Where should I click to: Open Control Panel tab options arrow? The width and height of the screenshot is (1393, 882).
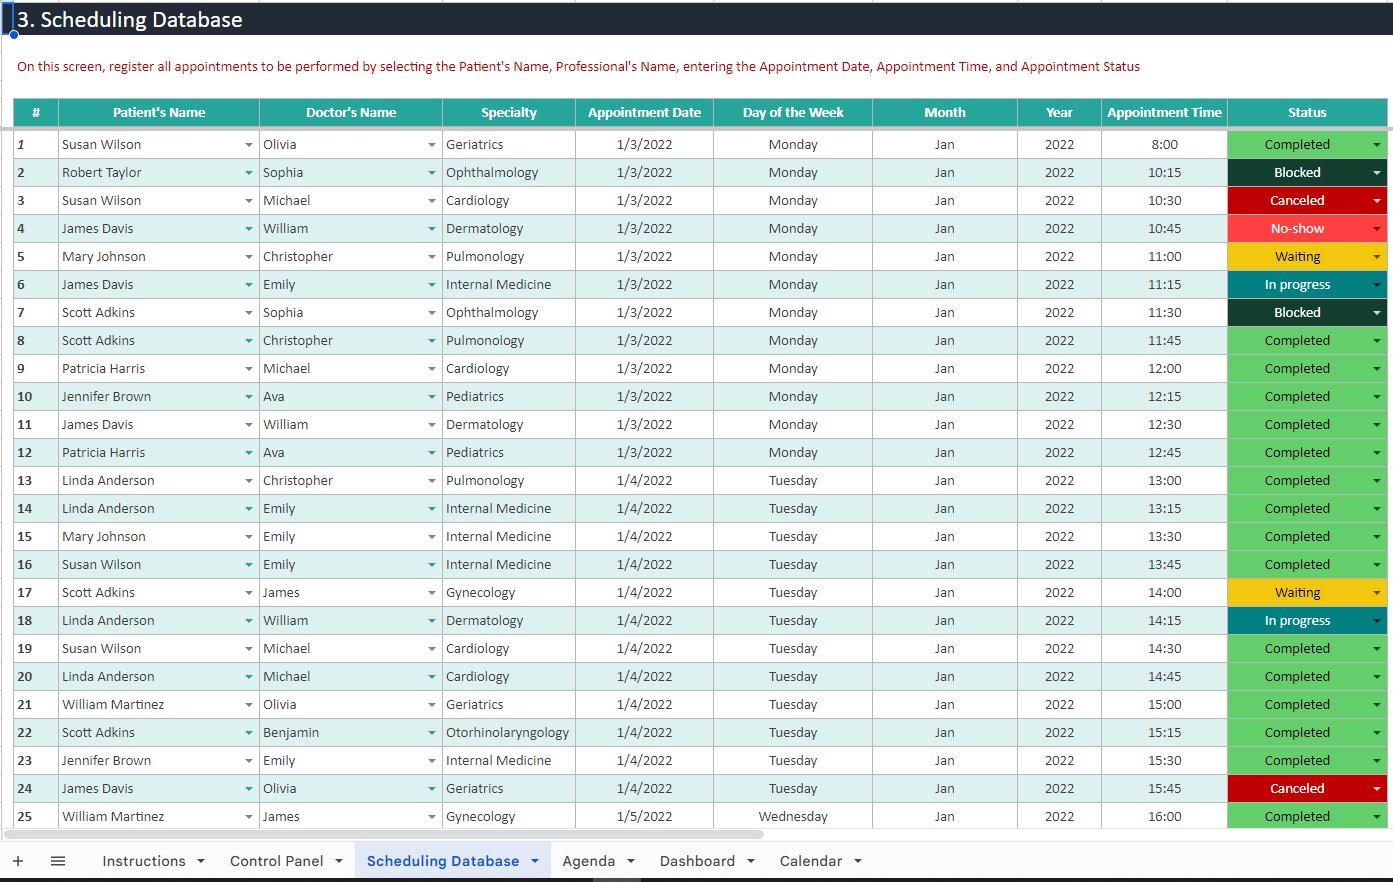coord(339,861)
